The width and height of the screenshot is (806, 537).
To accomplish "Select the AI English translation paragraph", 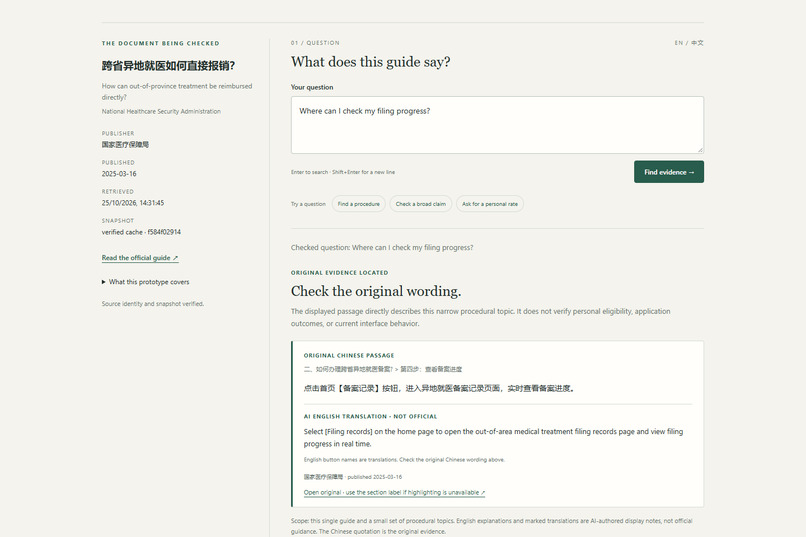I will (x=493, y=438).
